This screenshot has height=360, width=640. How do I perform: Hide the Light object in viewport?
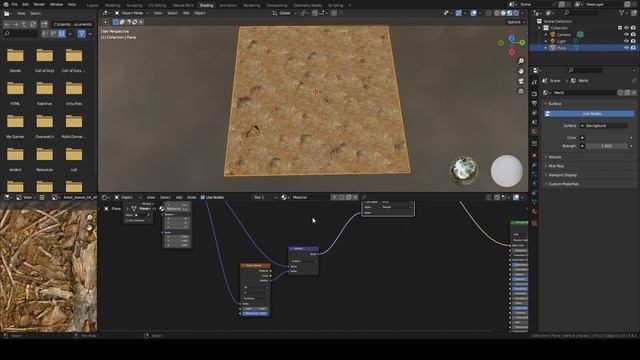pos(627,41)
